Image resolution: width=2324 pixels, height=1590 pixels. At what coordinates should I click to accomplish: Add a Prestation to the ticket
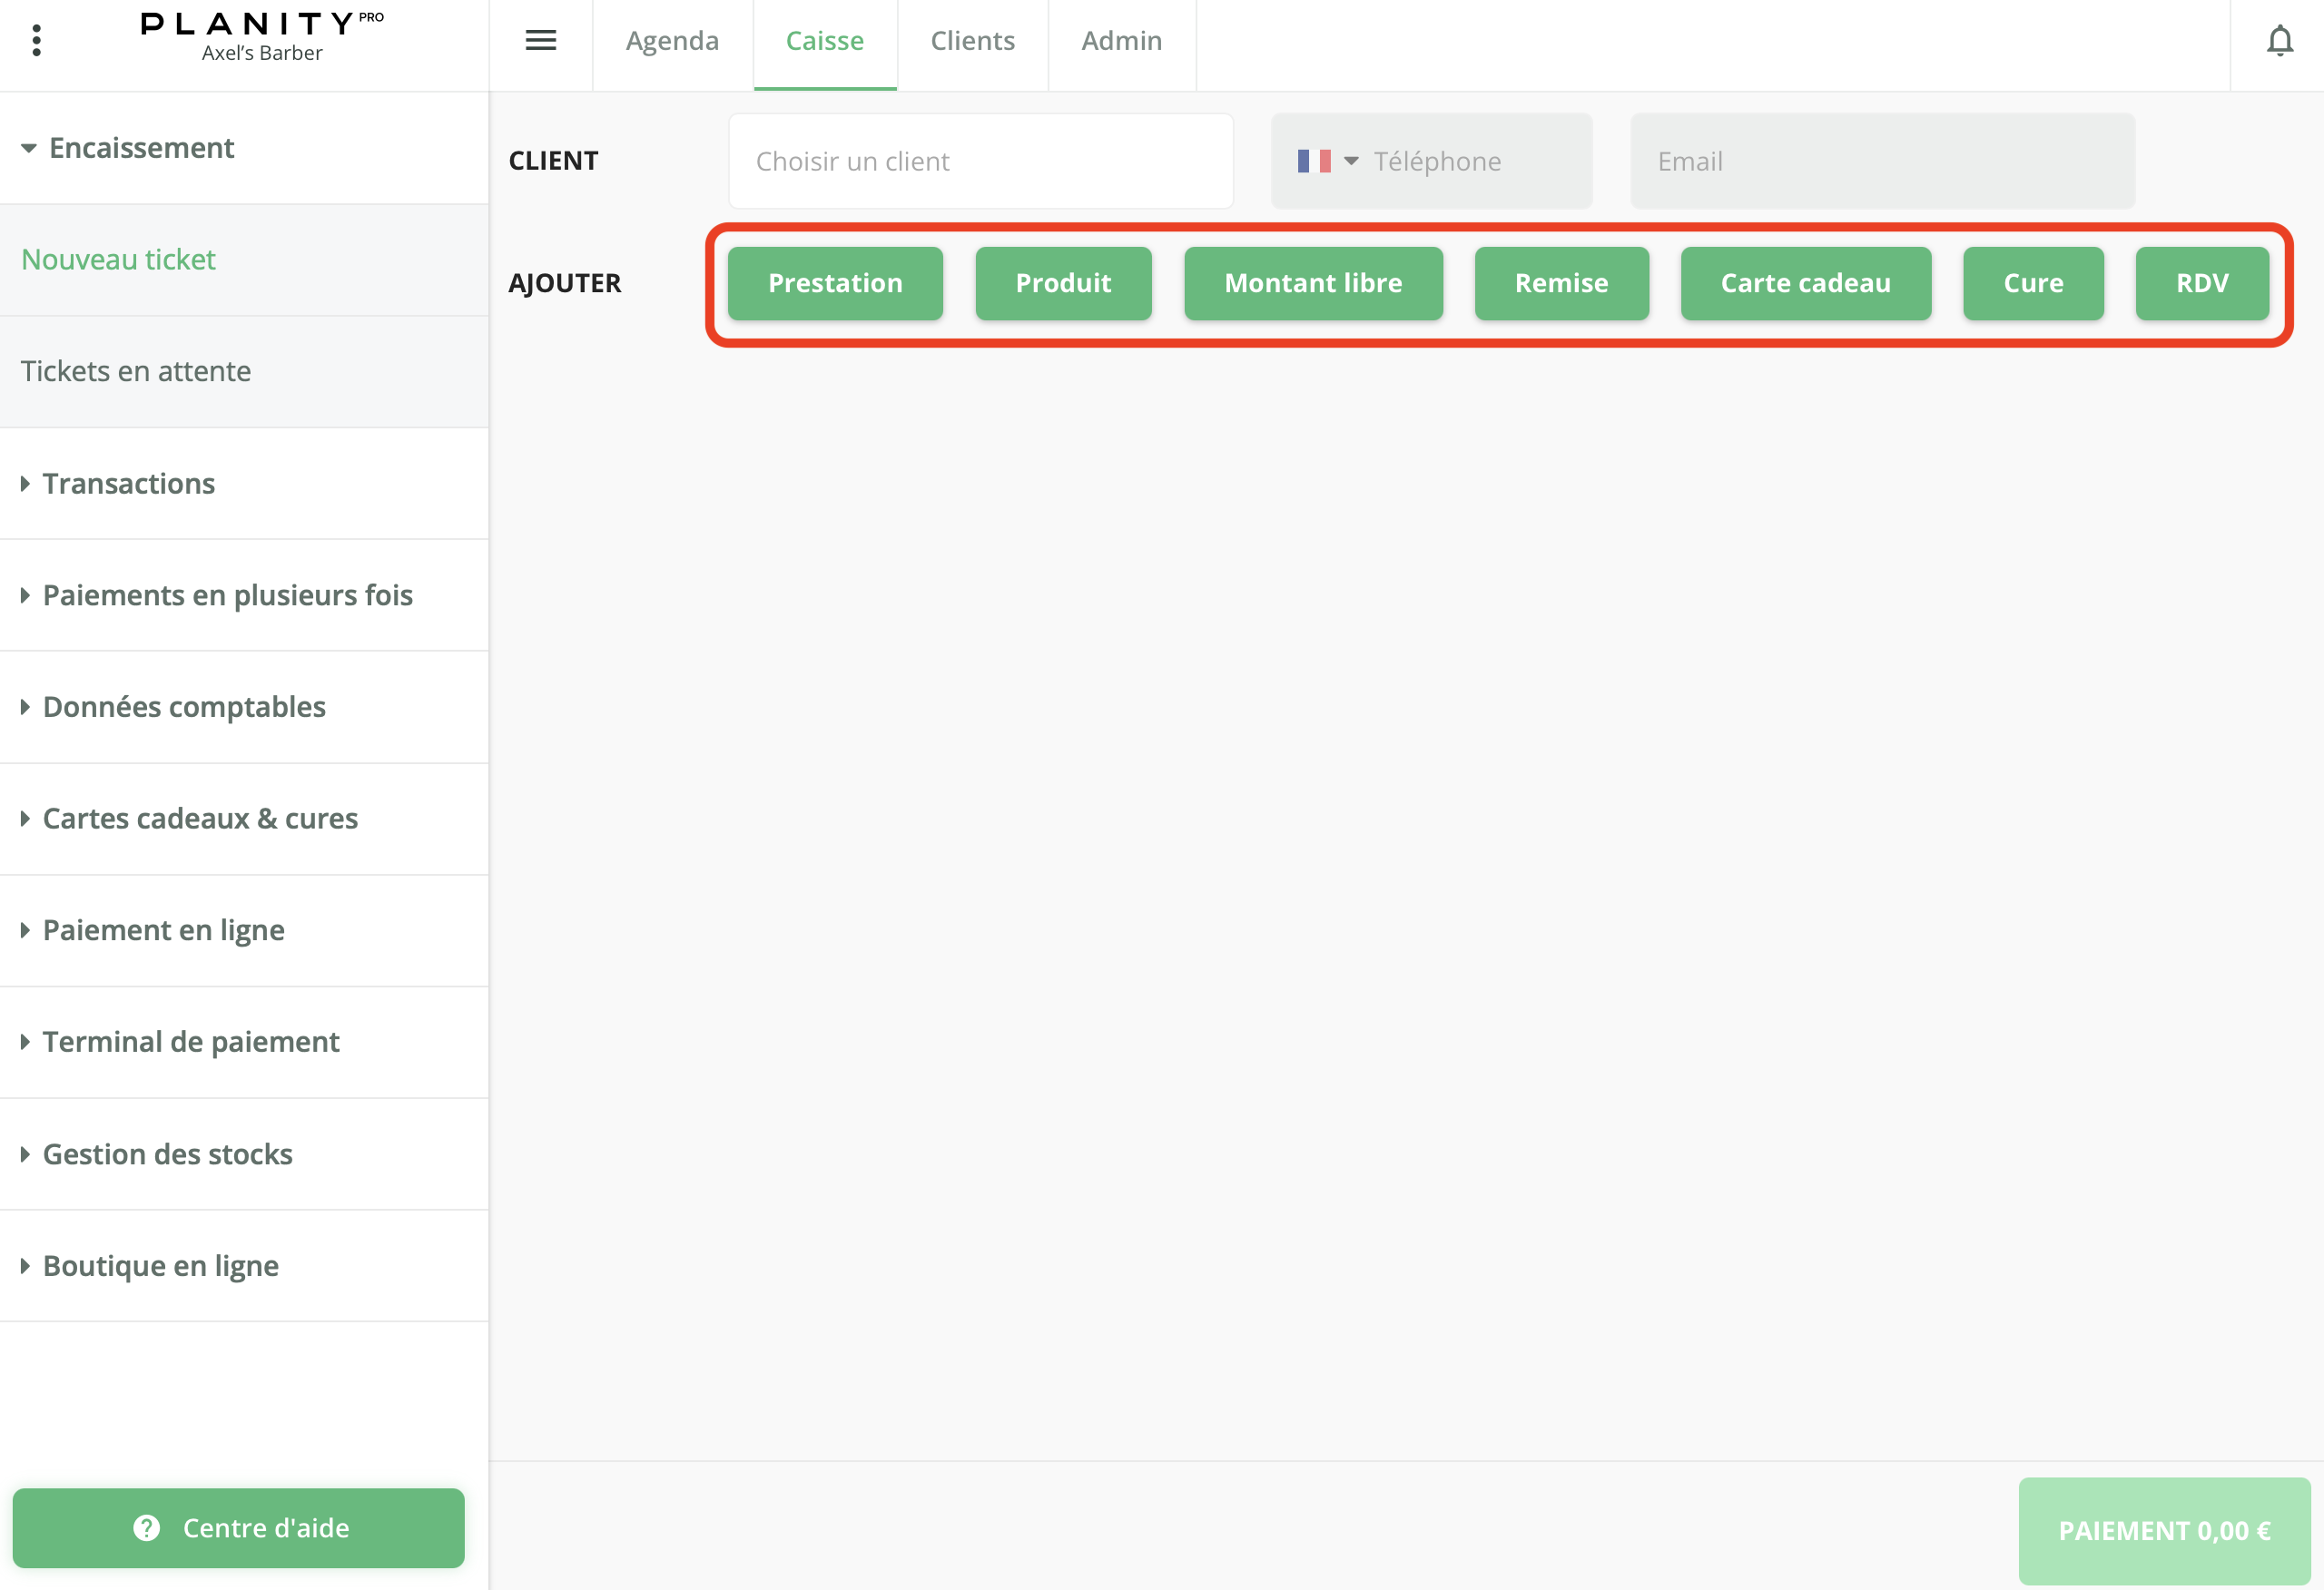coord(835,284)
